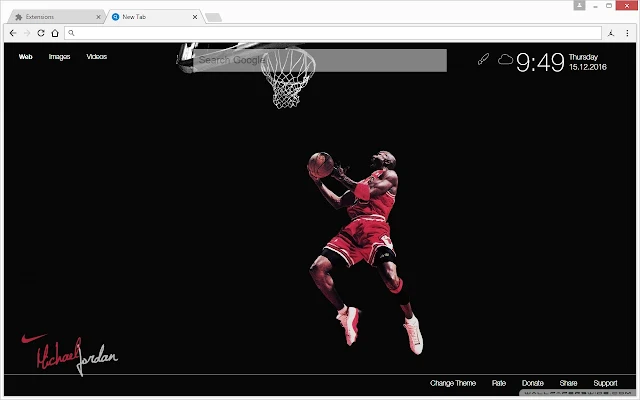Click the puzzle-piece icon on the Extensions tab

[18, 17]
